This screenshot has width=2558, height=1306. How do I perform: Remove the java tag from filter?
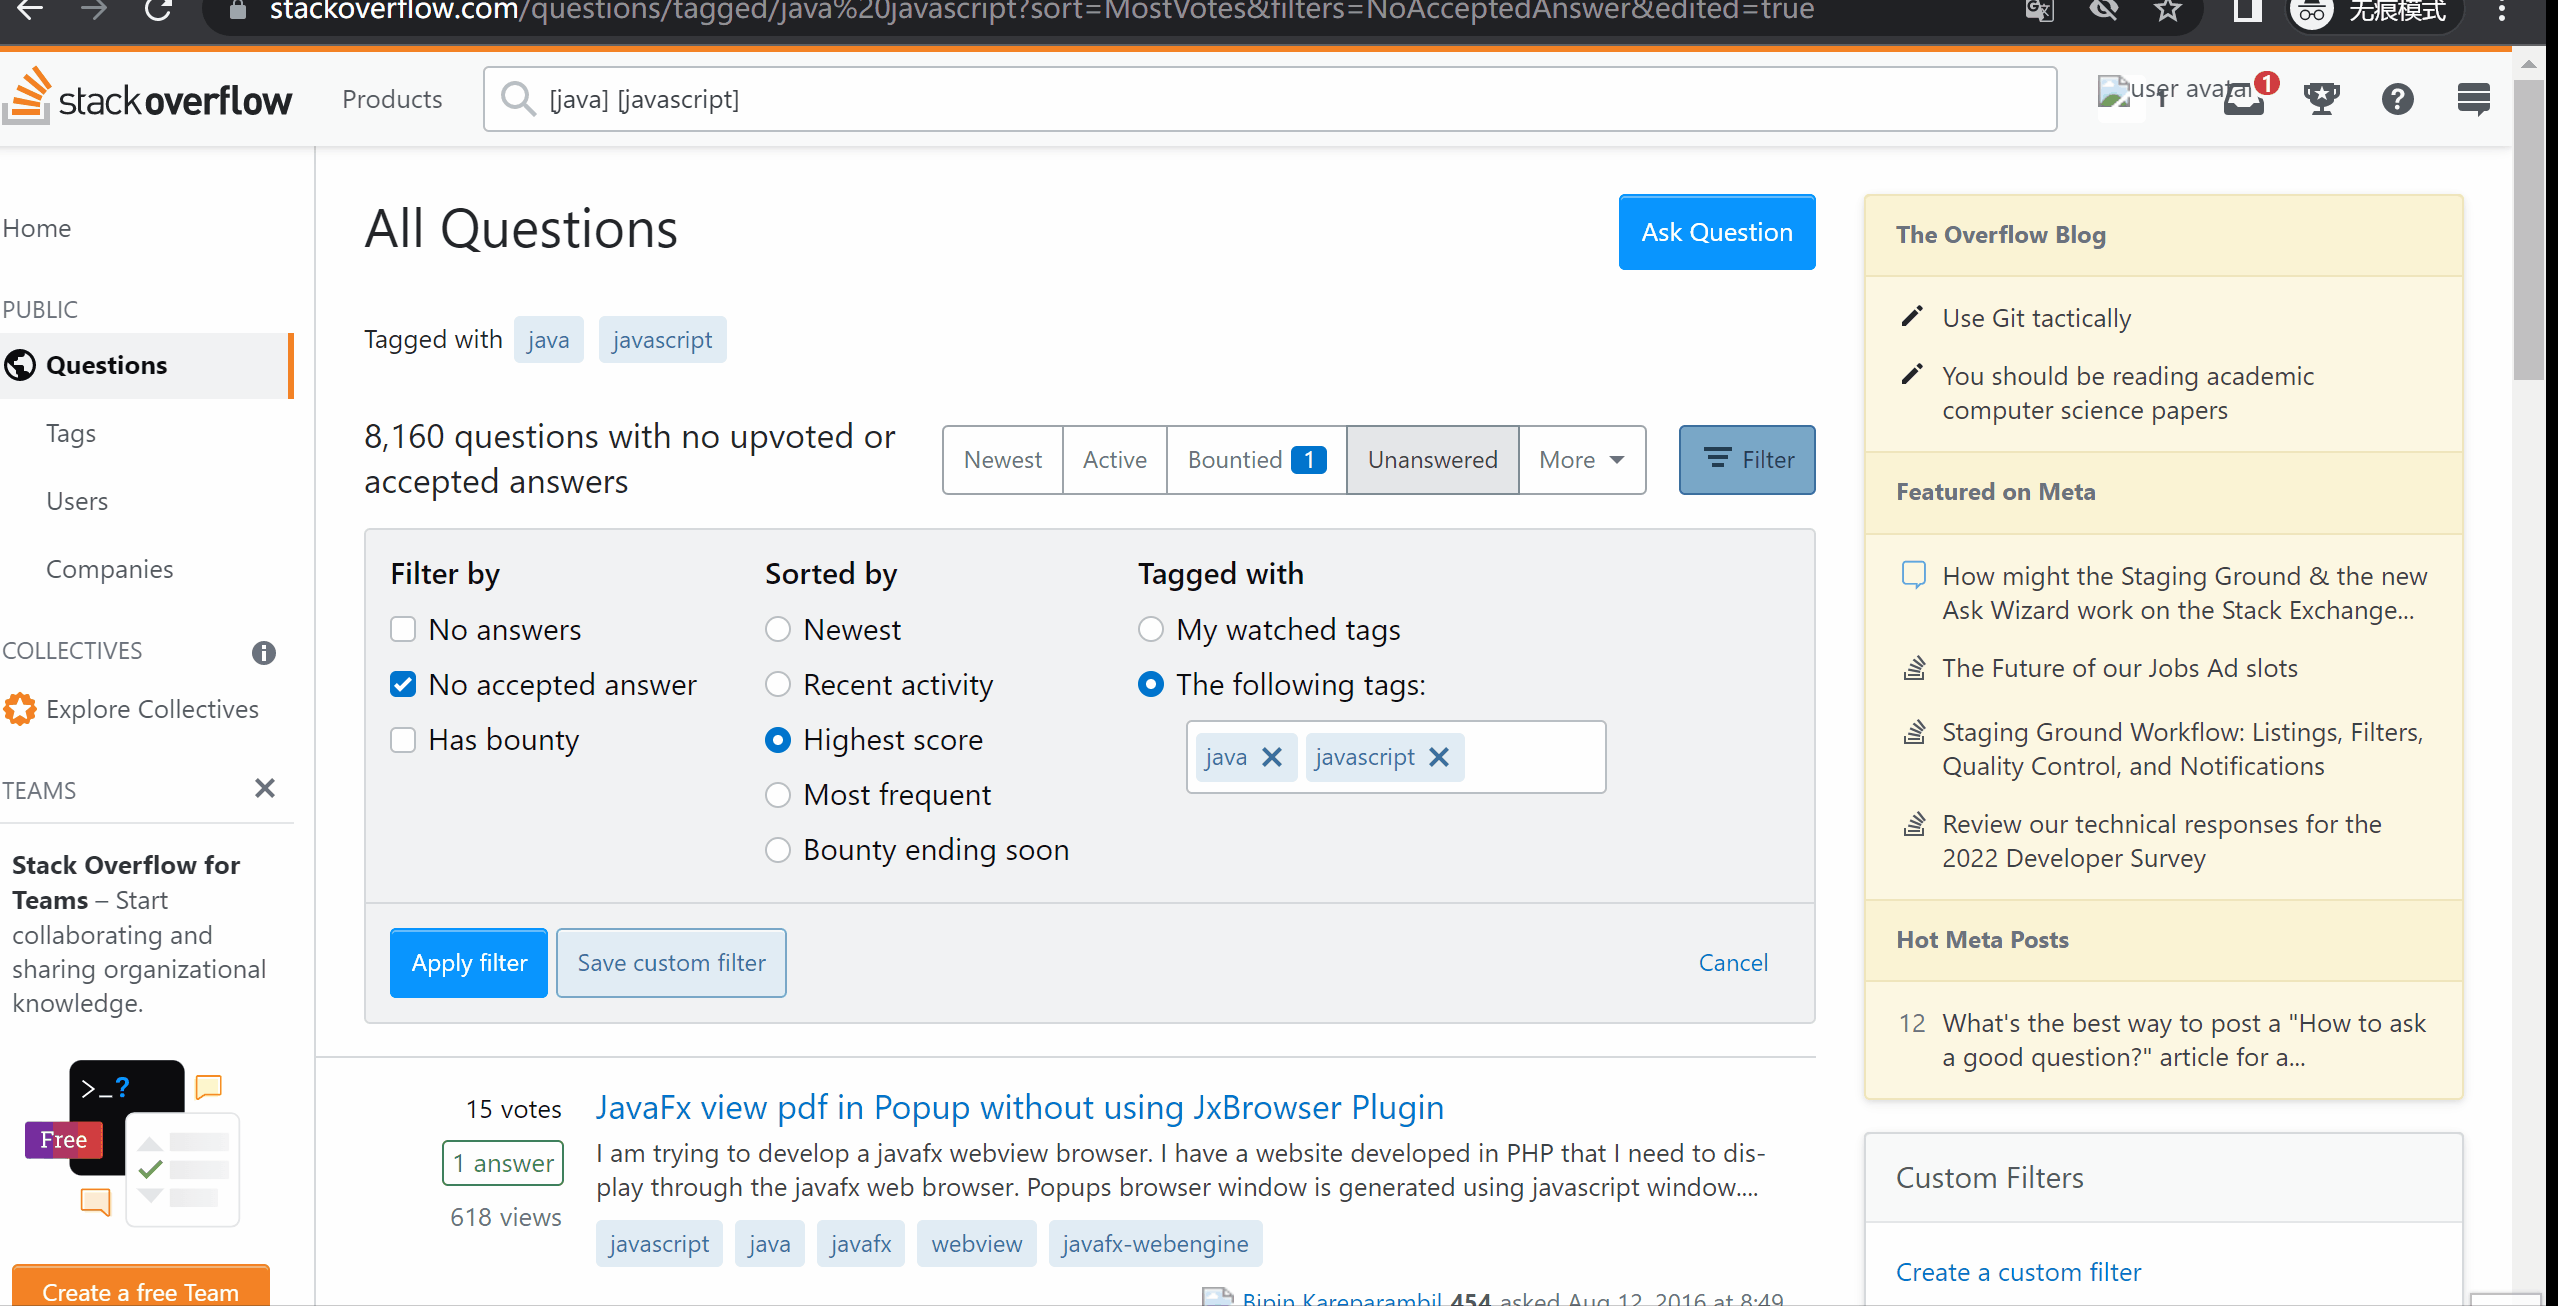pyautogui.click(x=1272, y=757)
